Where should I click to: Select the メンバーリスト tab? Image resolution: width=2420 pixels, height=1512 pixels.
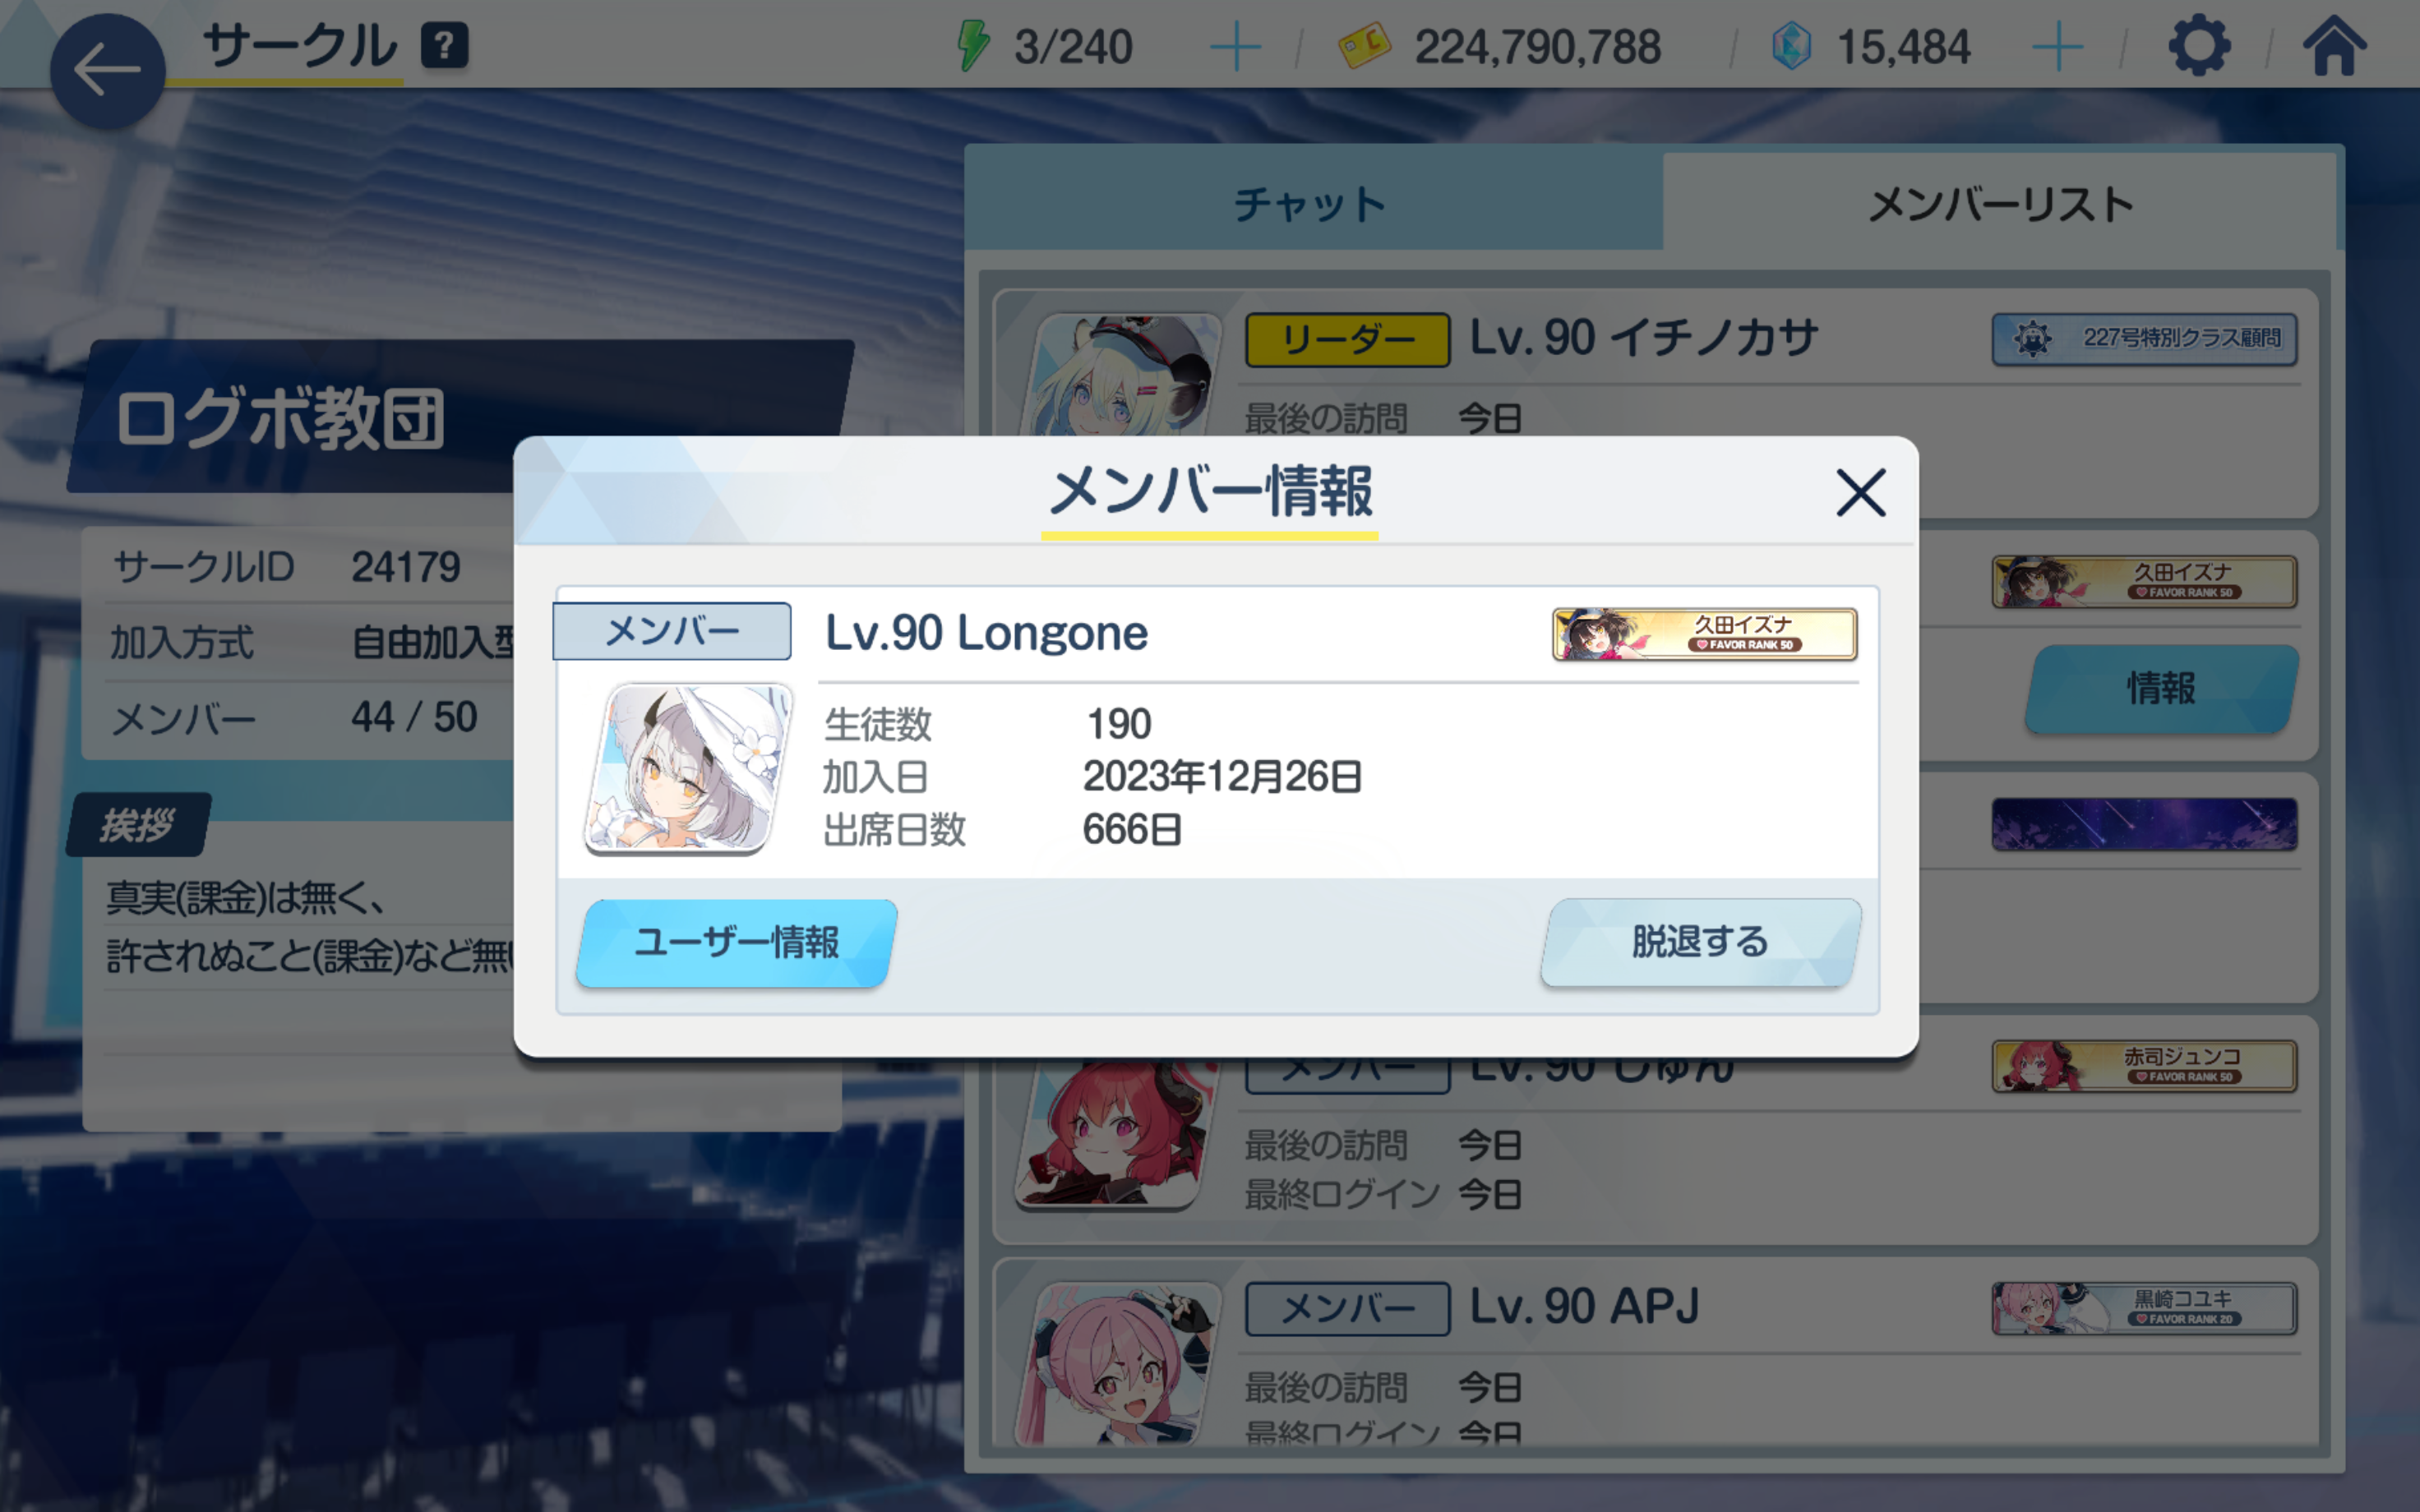(2000, 203)
